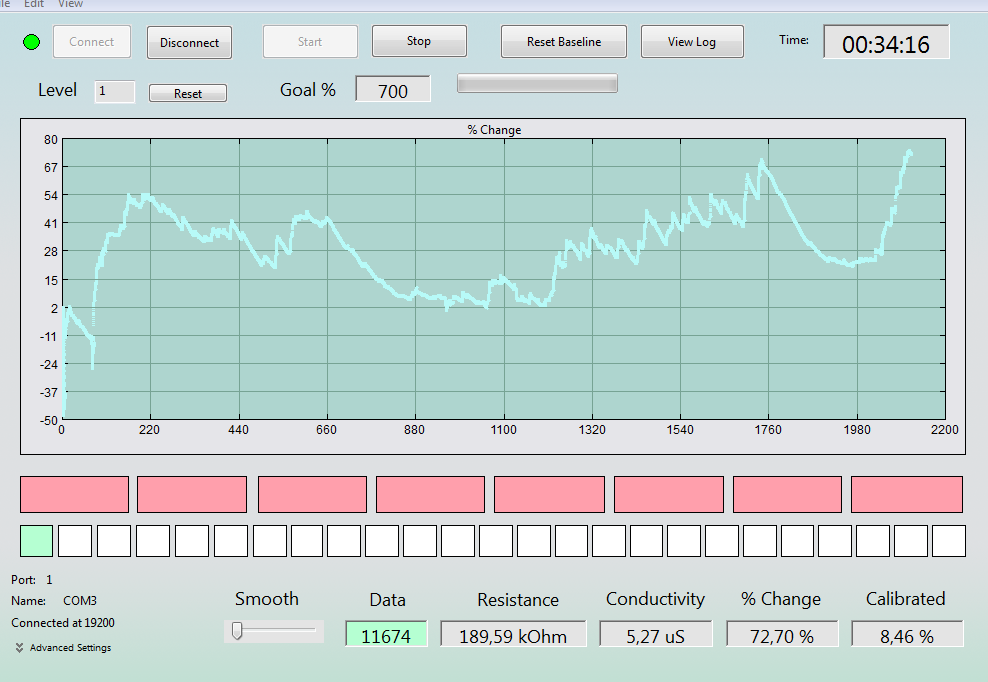Click the Calibrated value 8,46 %
Viewport: 988px width, 682px height.
coord(907,635)
